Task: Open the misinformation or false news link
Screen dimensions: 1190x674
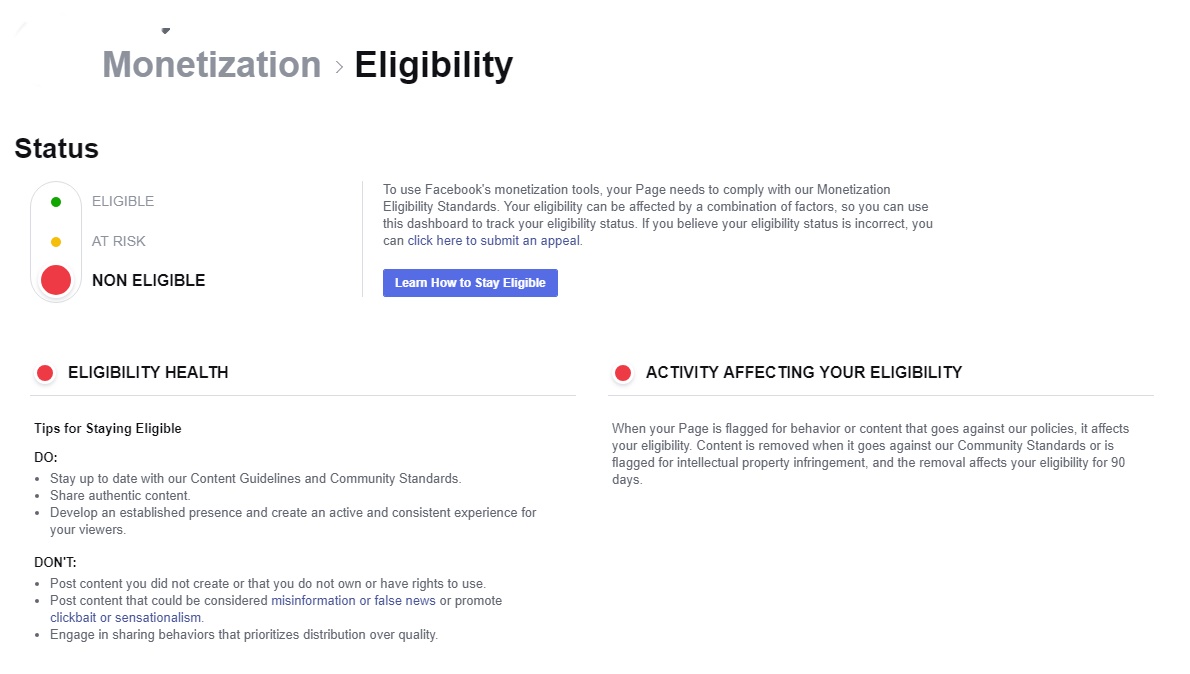Action: tap(353, 601)
